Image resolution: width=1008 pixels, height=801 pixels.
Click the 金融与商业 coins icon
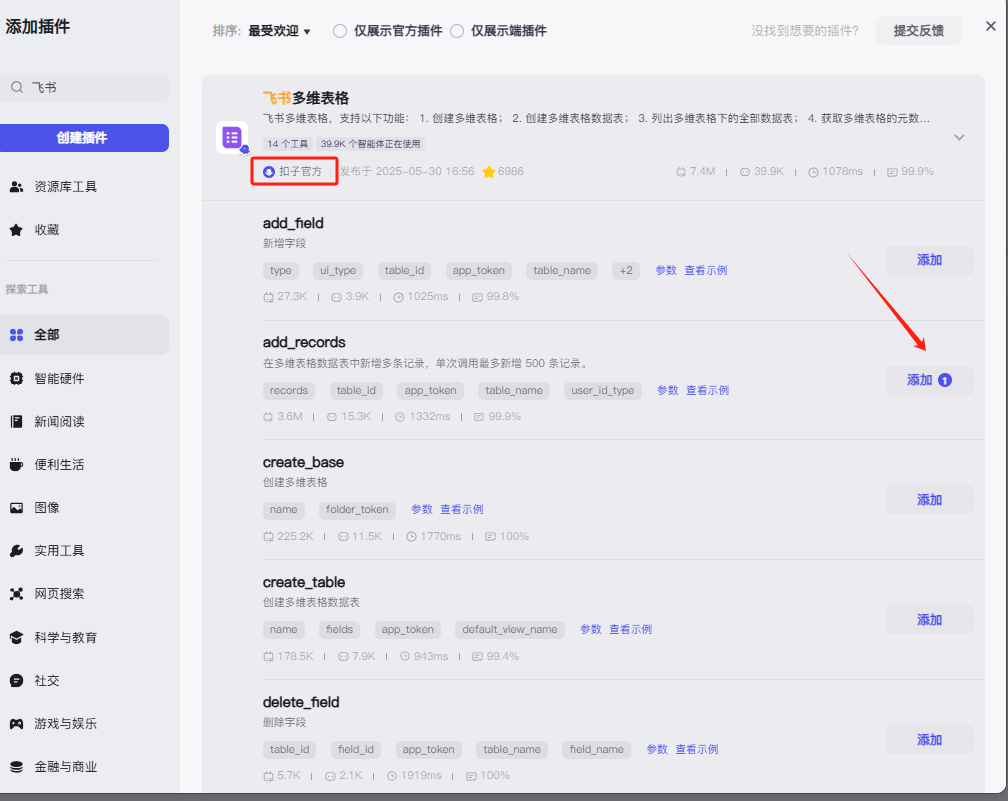click(17, 767)
